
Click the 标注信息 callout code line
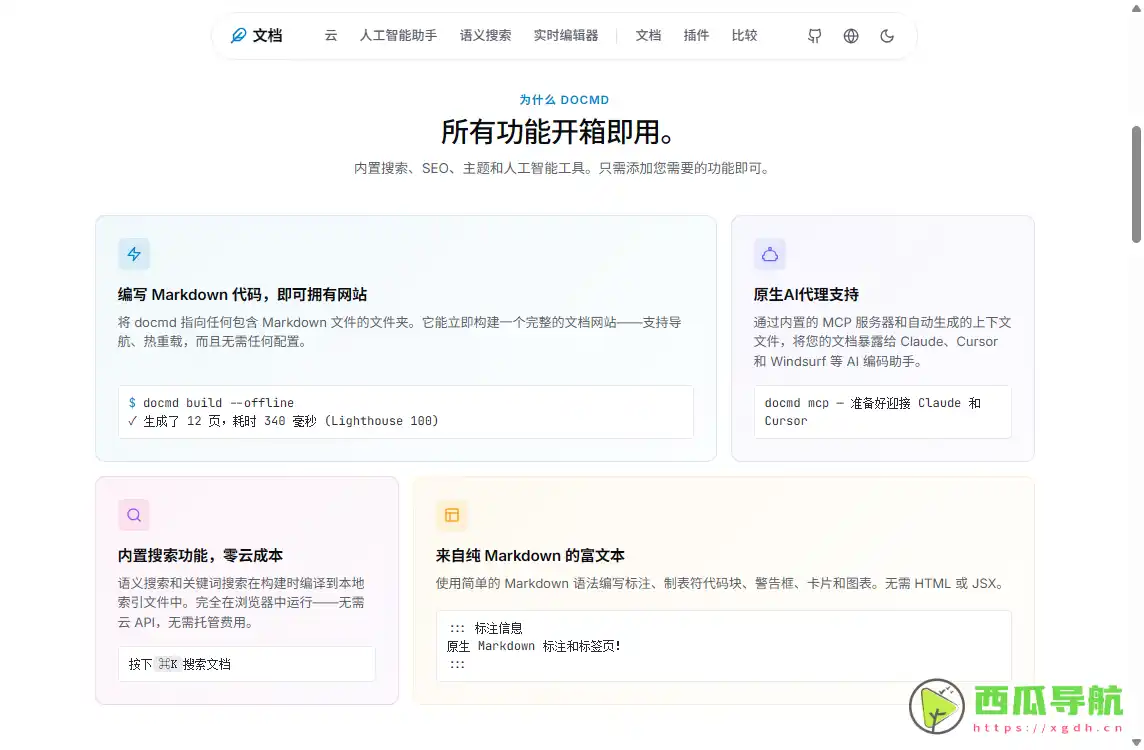click(x=485, y=628)
